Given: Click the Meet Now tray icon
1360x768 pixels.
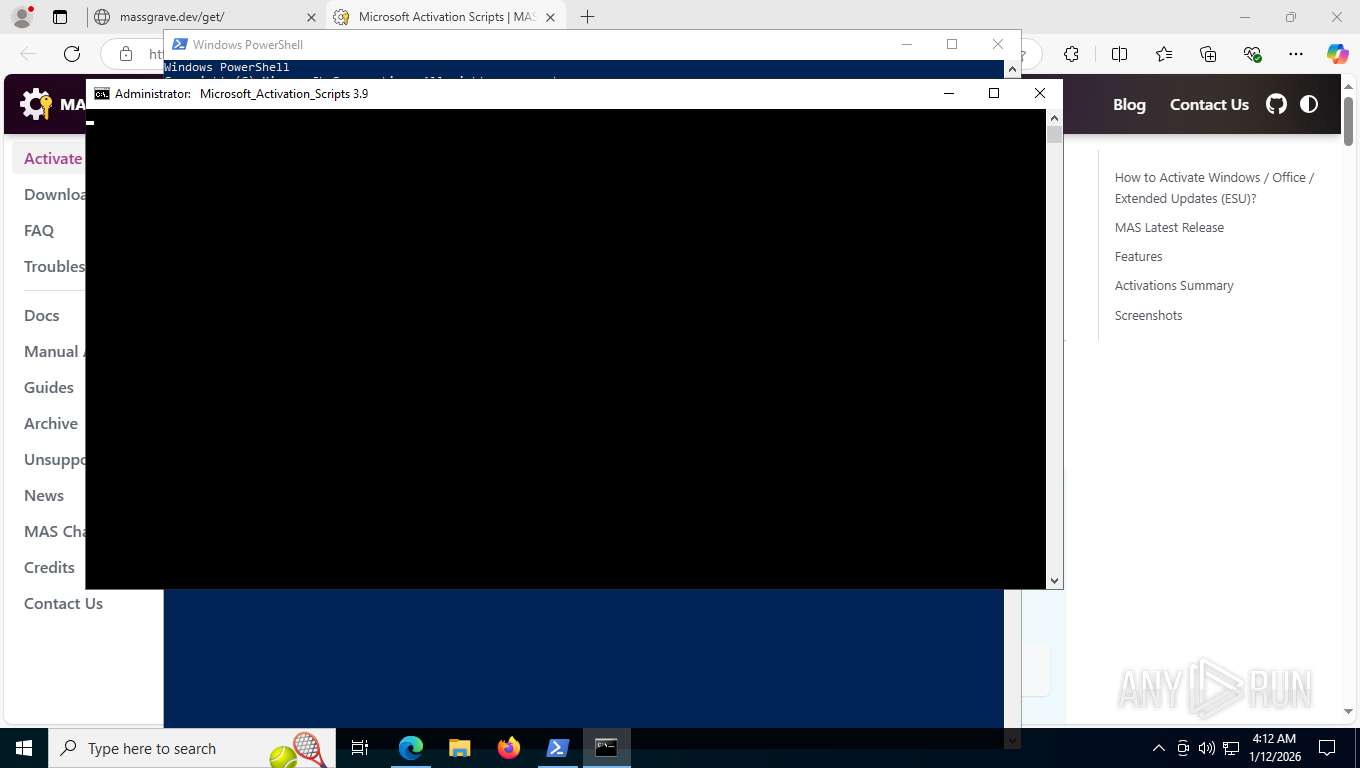Looking at the screenshot, I should coord(1183,748).
